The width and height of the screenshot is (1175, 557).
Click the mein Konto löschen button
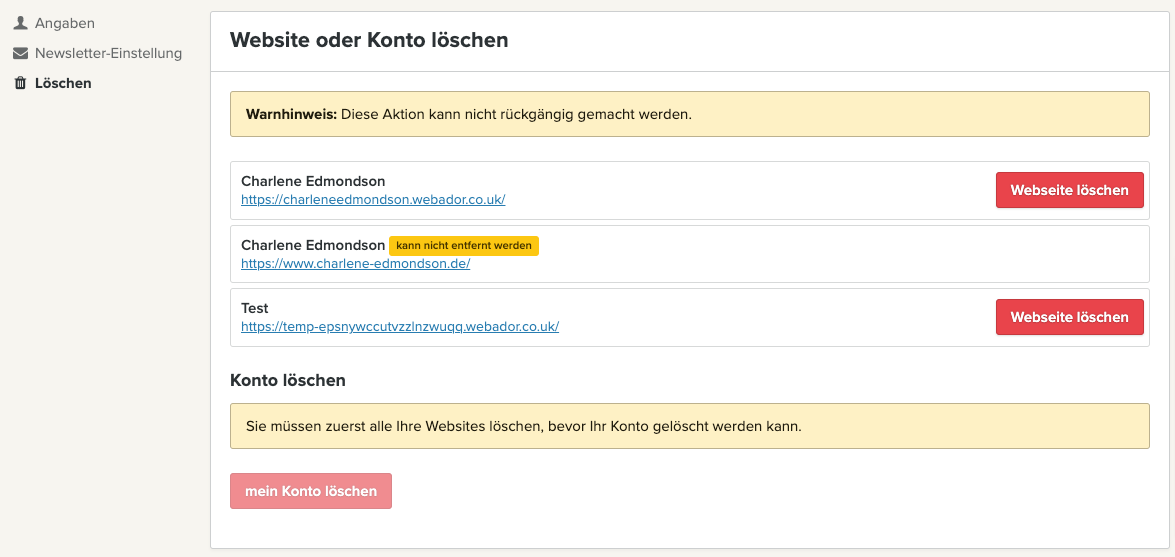coord(311,491)
